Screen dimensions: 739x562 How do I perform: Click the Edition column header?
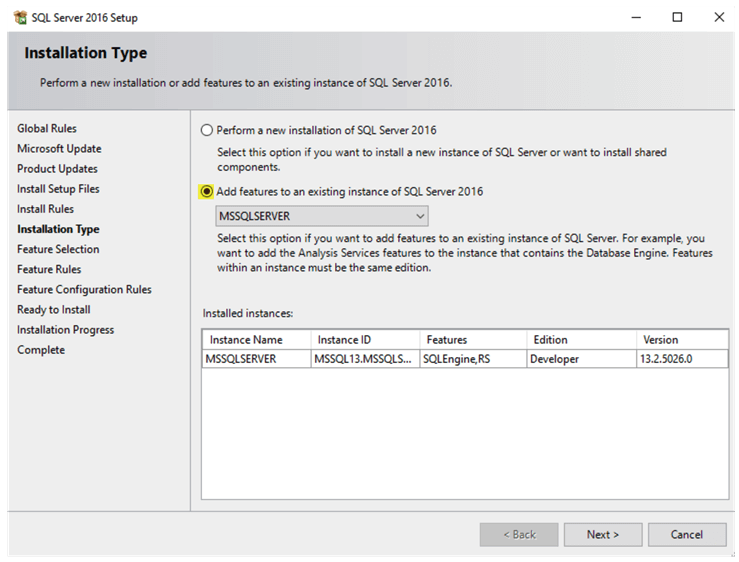pos(581,339)
